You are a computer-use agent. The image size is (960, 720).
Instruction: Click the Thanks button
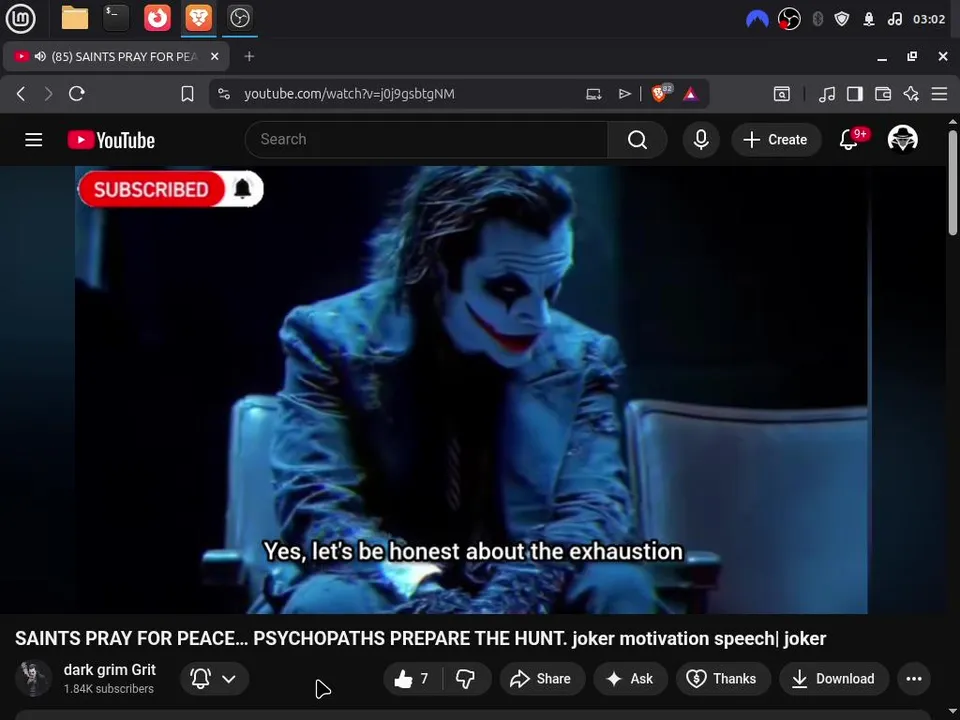tap(722, 678)
